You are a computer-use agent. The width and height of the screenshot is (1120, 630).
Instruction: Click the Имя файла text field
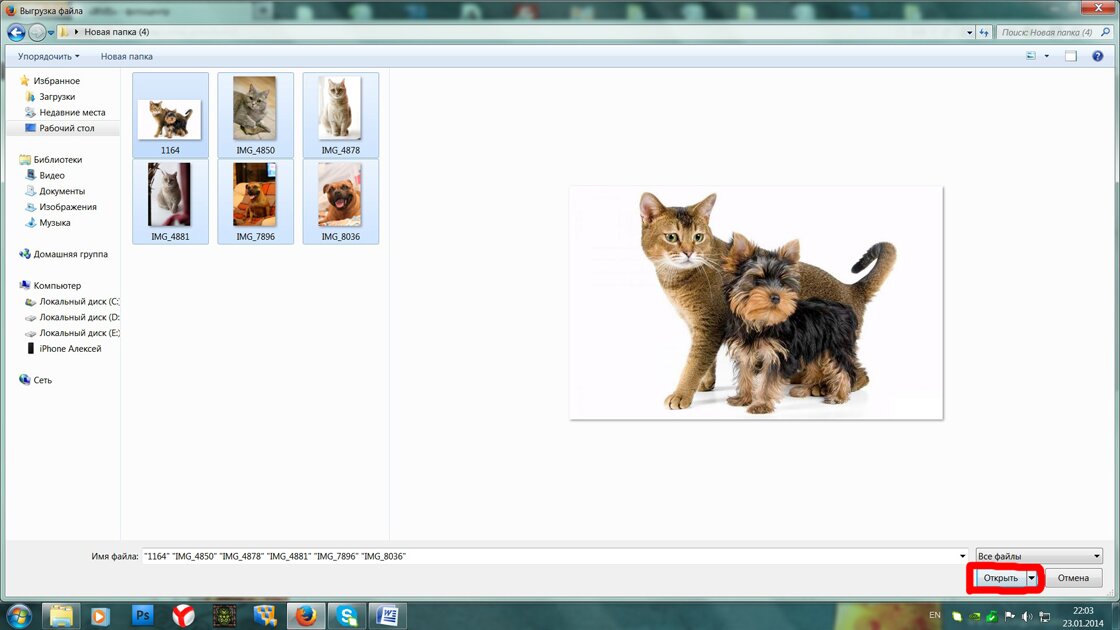(x=550, y=556)
